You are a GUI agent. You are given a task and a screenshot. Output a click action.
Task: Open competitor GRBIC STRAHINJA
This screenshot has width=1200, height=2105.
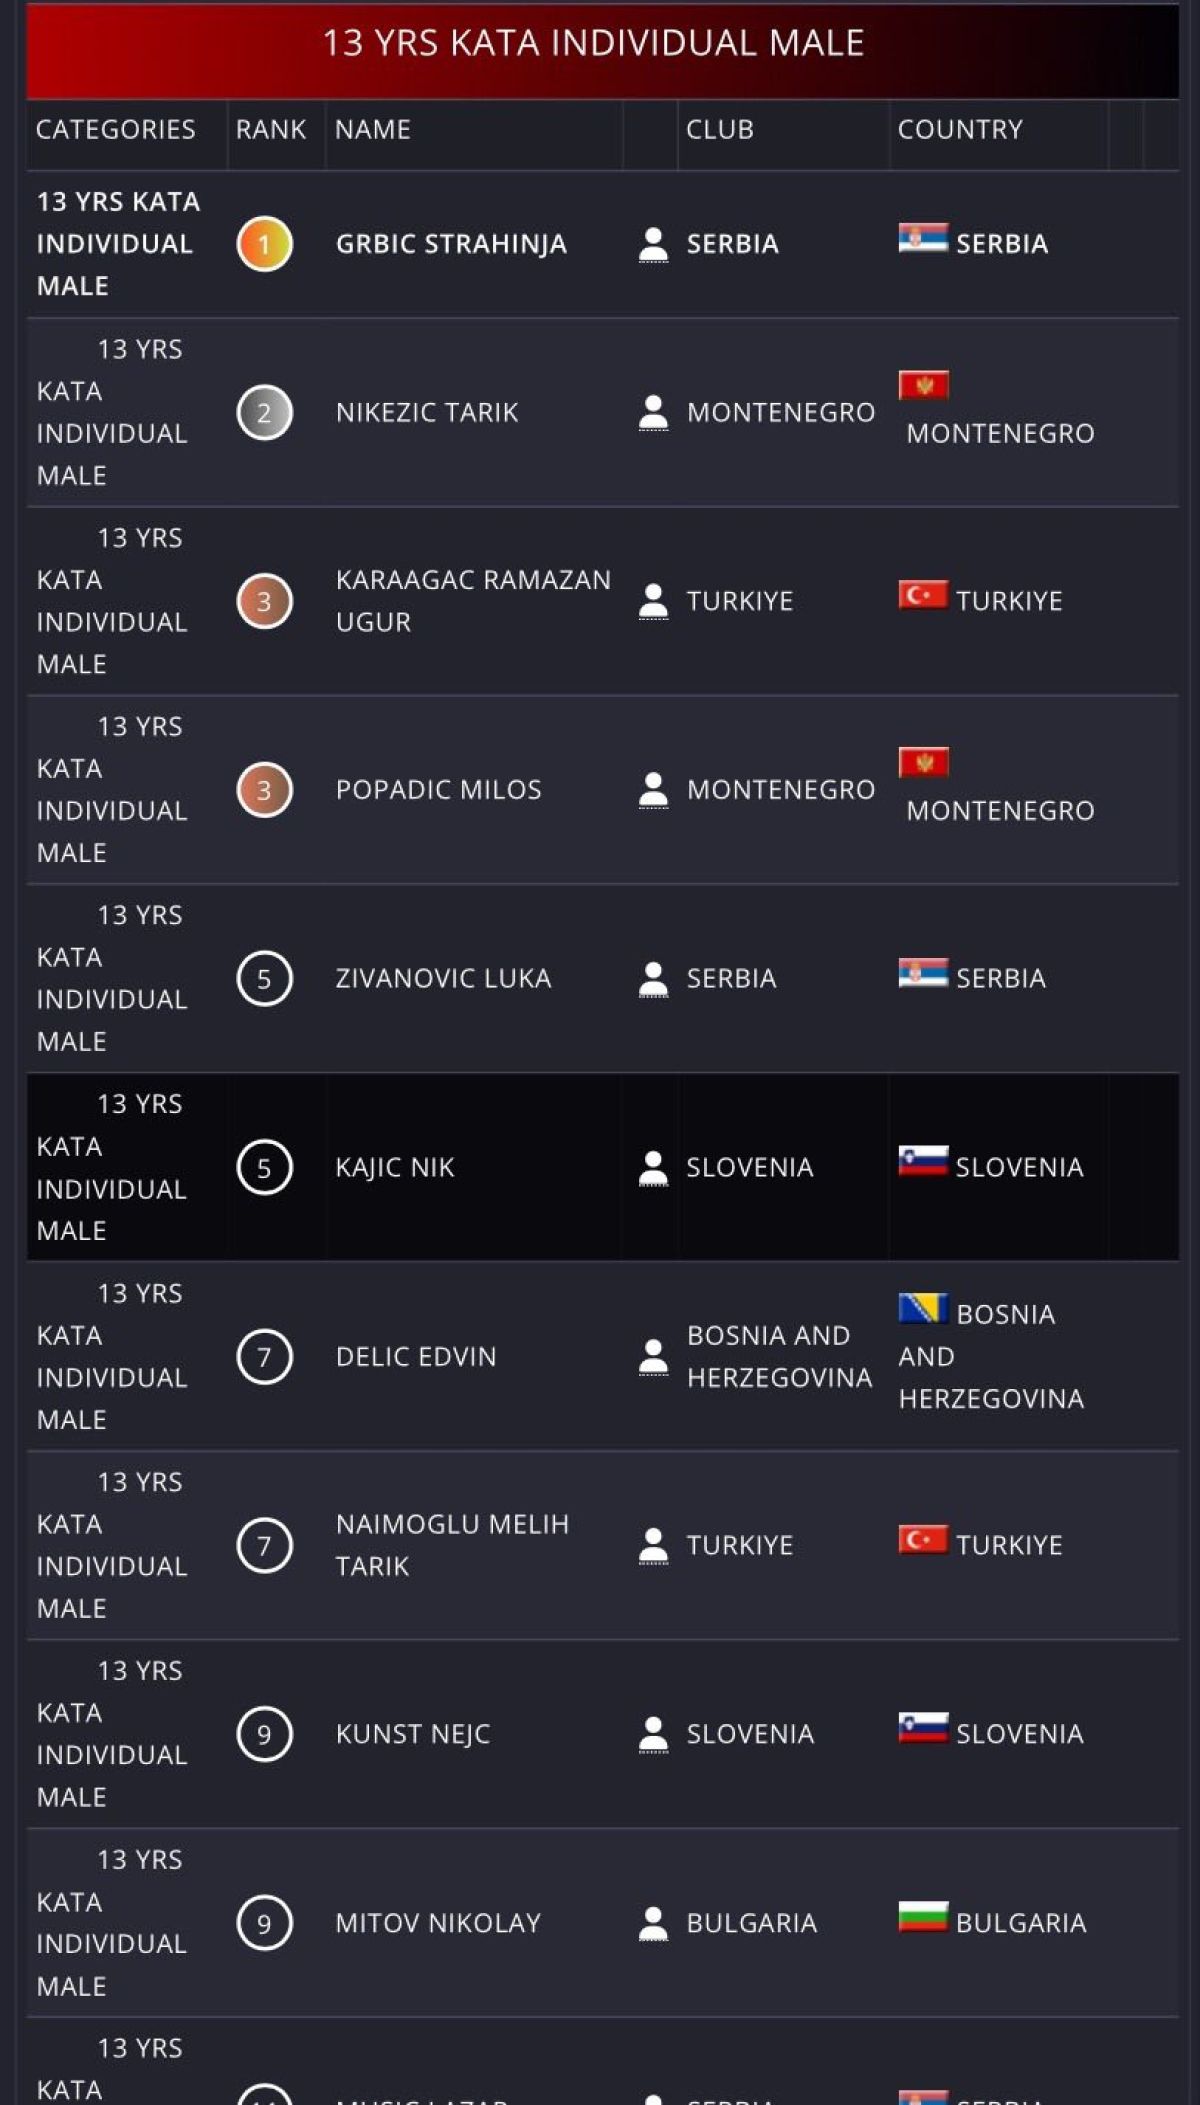(x=451, y=244)
